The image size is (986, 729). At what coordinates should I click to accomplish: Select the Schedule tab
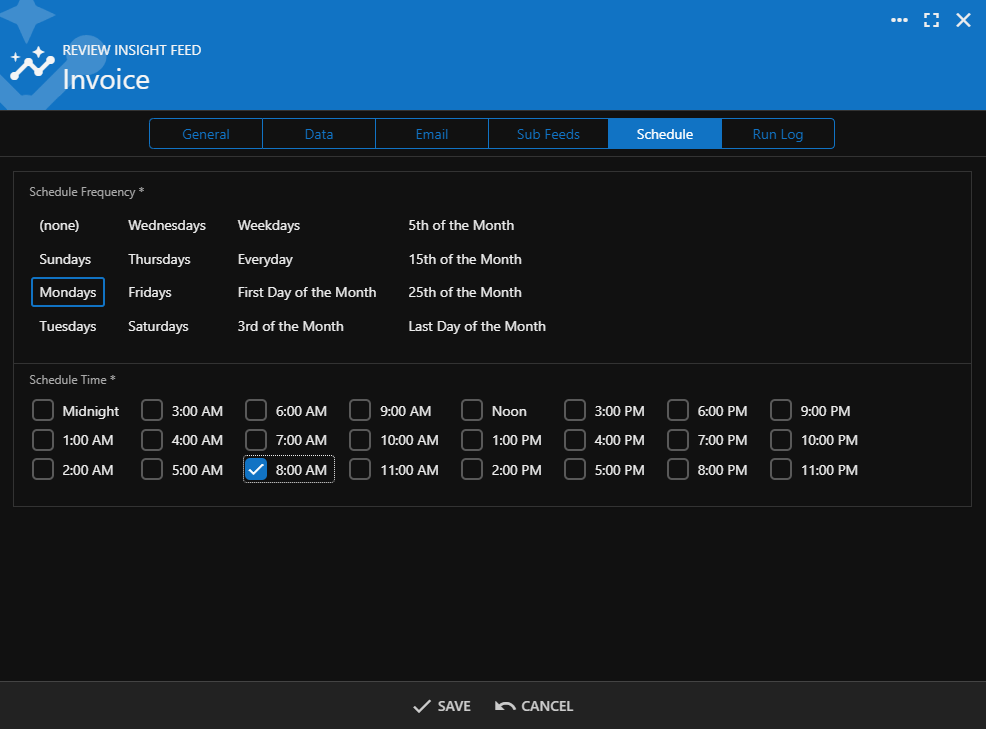tap(665, 134)
